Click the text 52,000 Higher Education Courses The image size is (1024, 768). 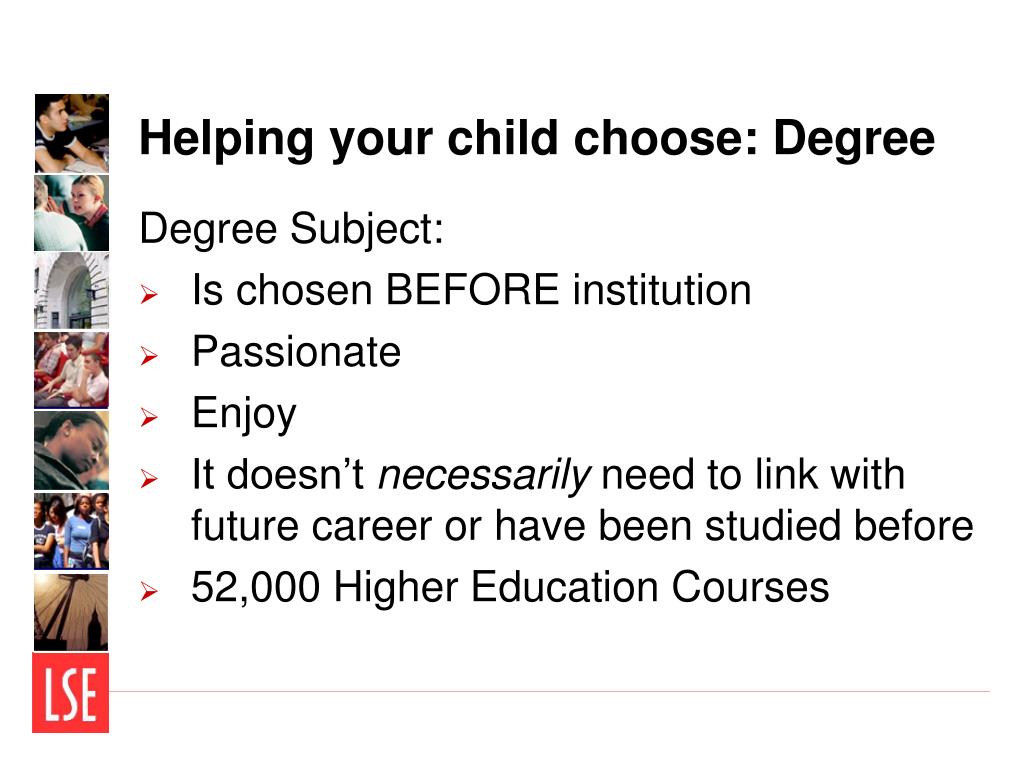click(510, 587)
